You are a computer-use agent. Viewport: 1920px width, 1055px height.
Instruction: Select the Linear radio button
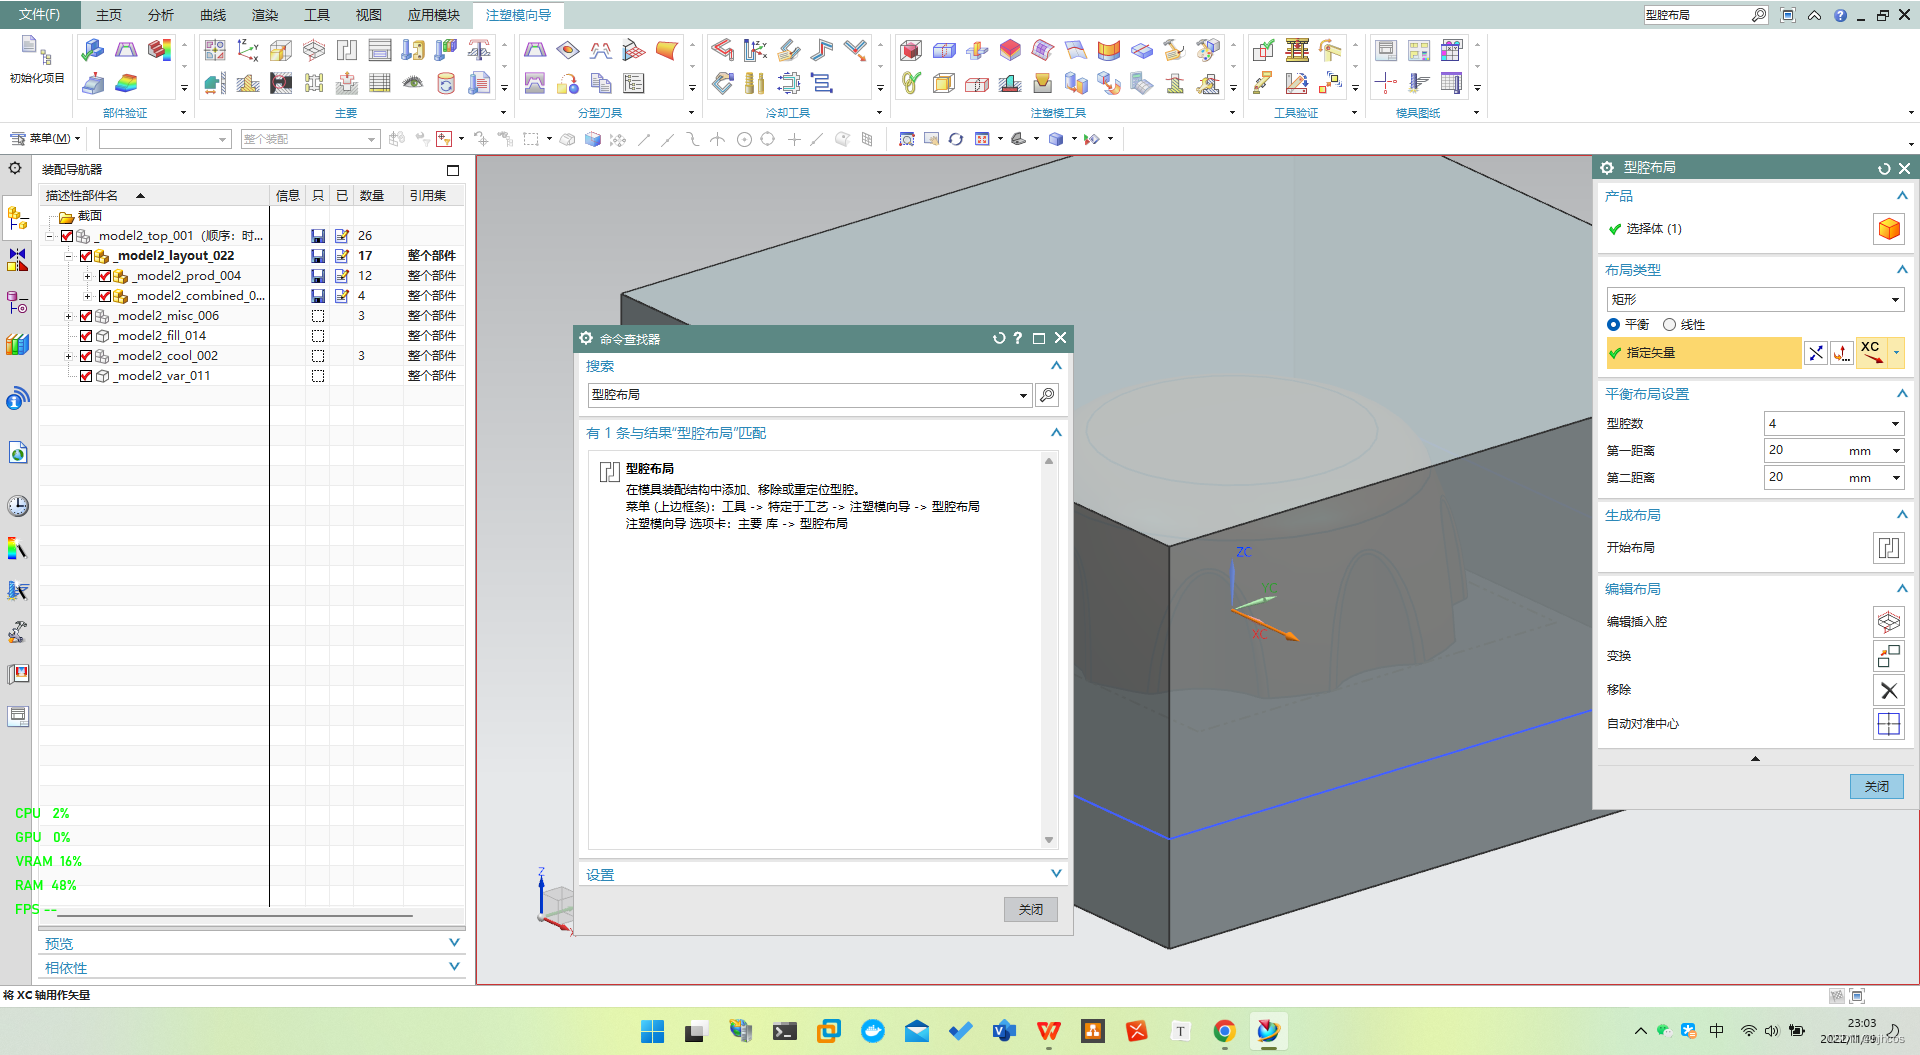[x=1669, y=325]
